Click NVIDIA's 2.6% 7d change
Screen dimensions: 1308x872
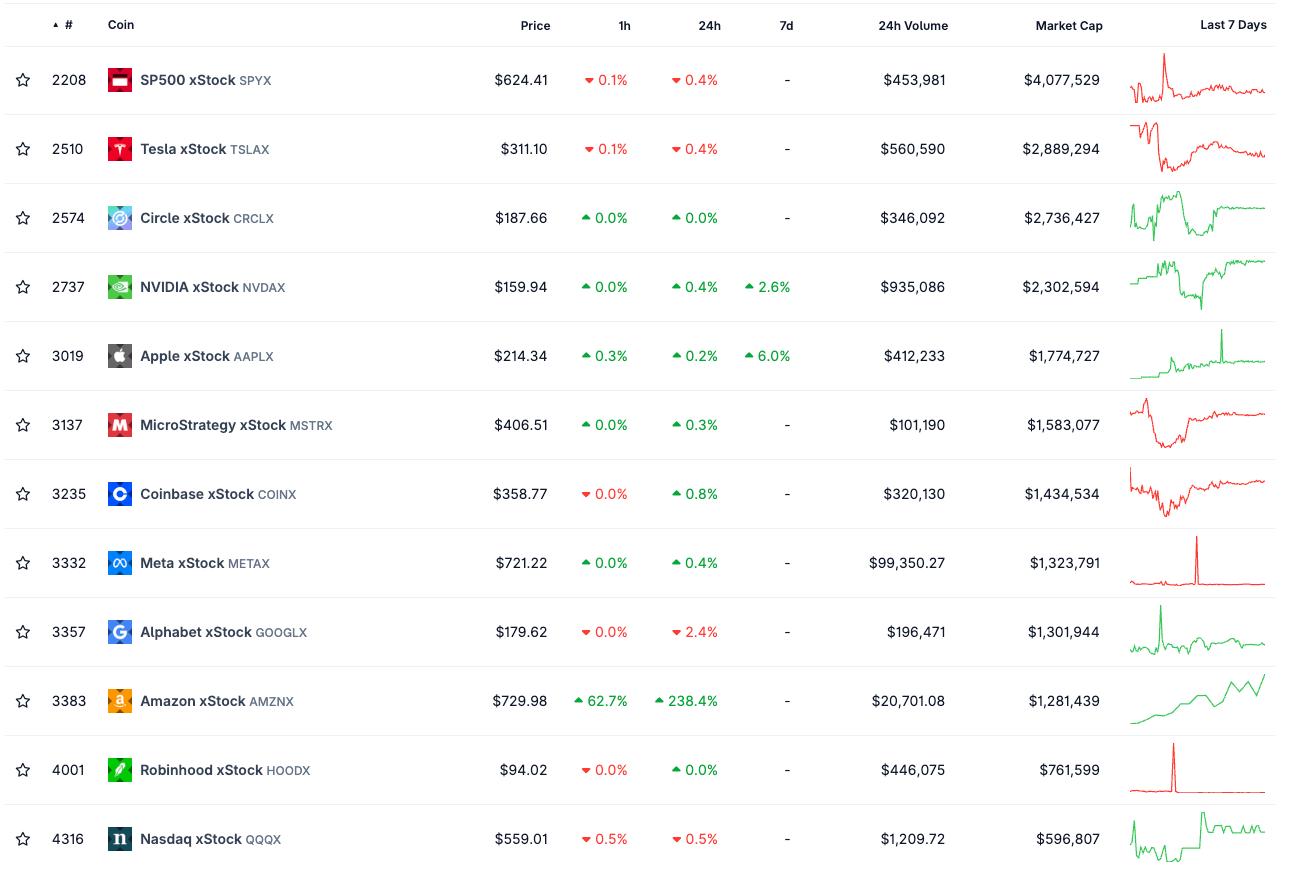pyautogui.click(x=767, y=287)
